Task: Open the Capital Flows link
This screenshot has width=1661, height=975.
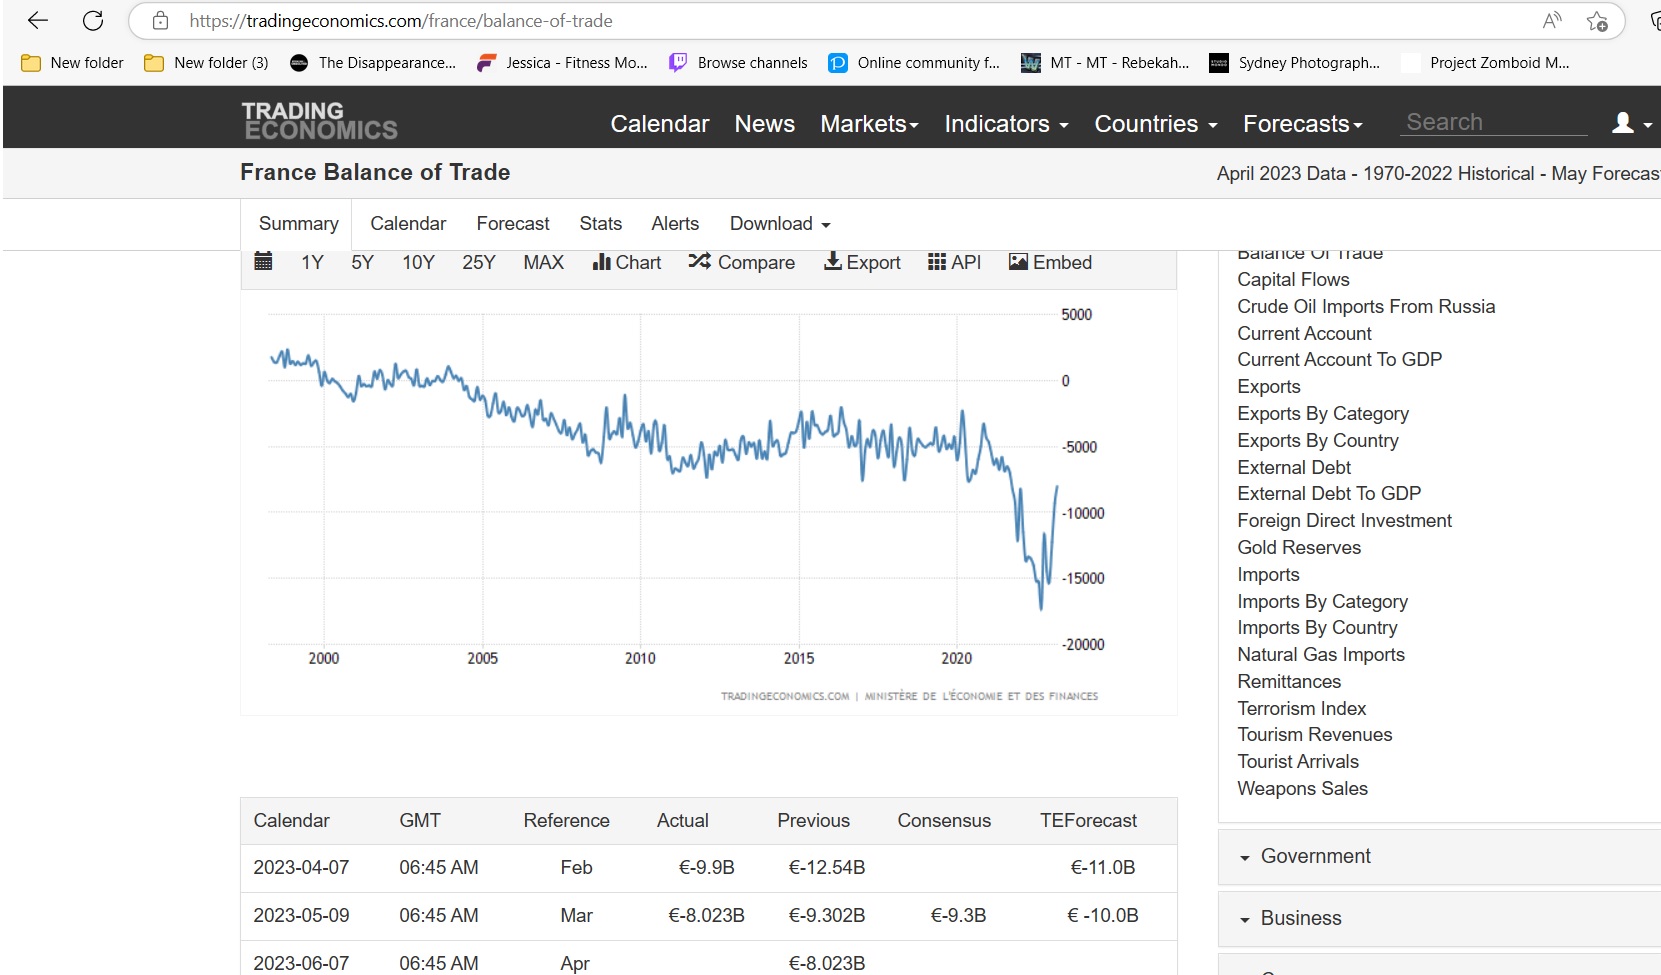Action: (1293, 279)
